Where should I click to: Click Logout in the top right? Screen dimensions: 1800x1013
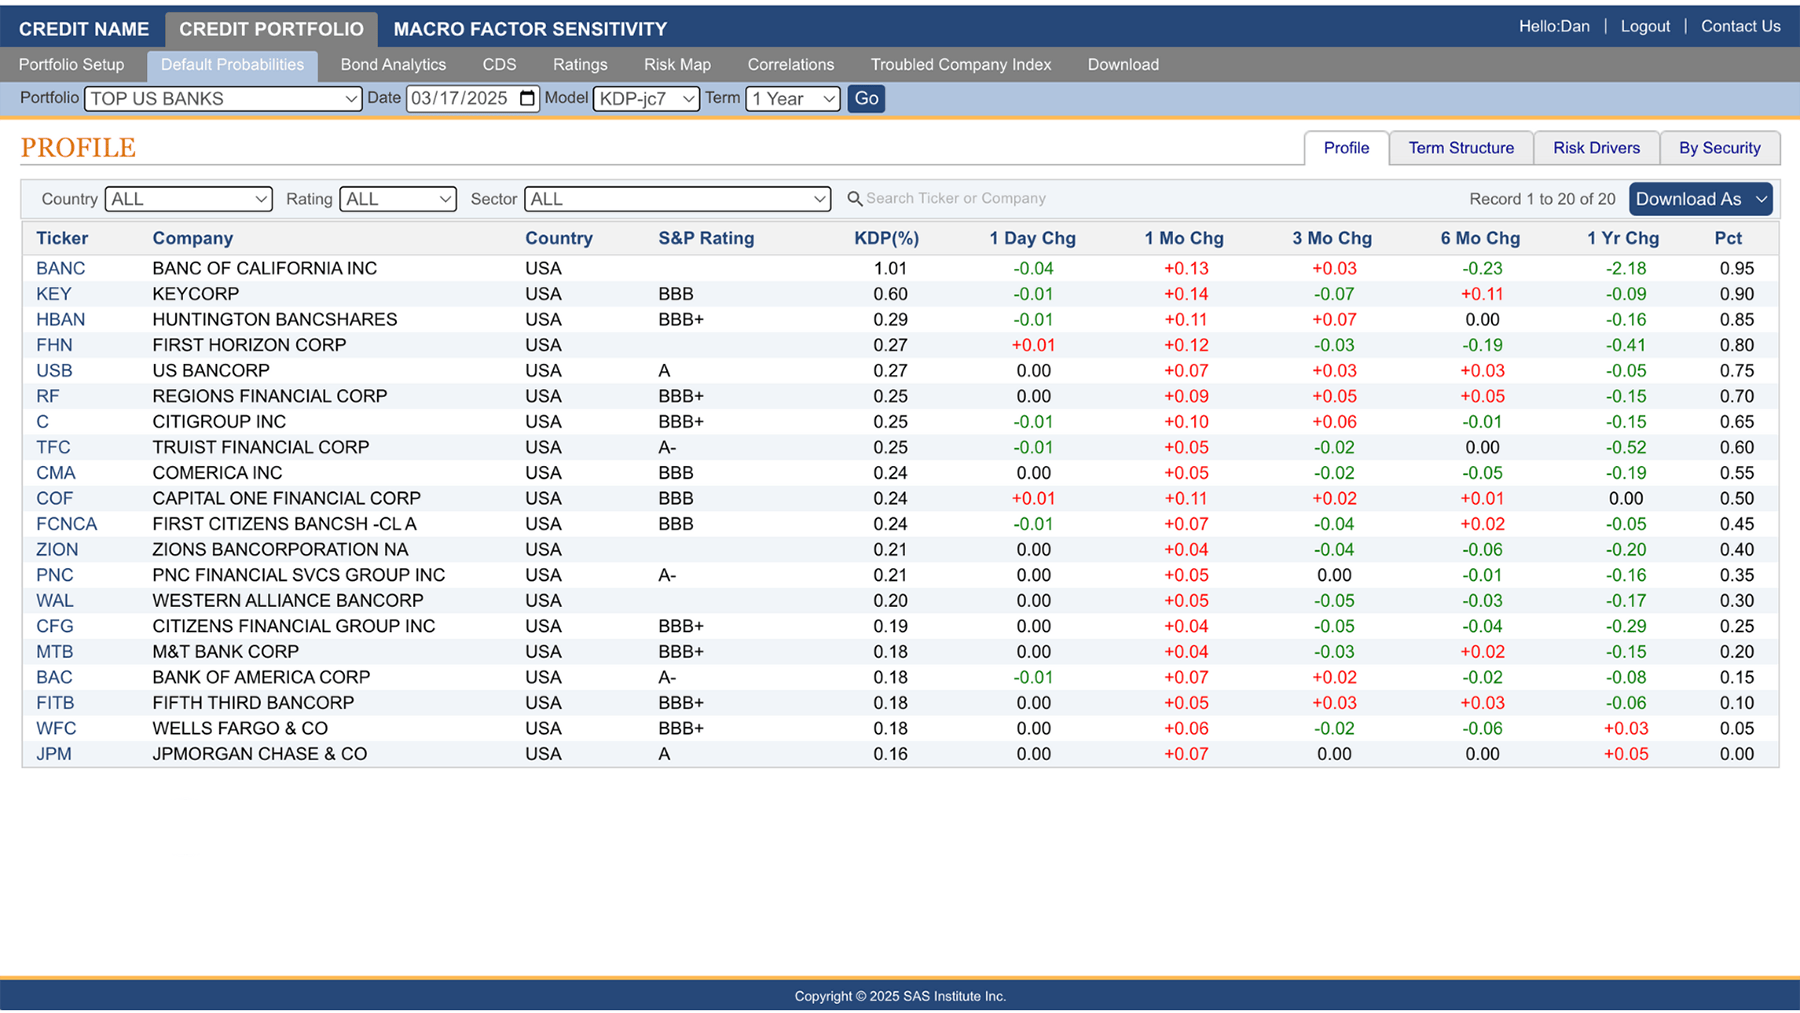[x=1644, y=26]
